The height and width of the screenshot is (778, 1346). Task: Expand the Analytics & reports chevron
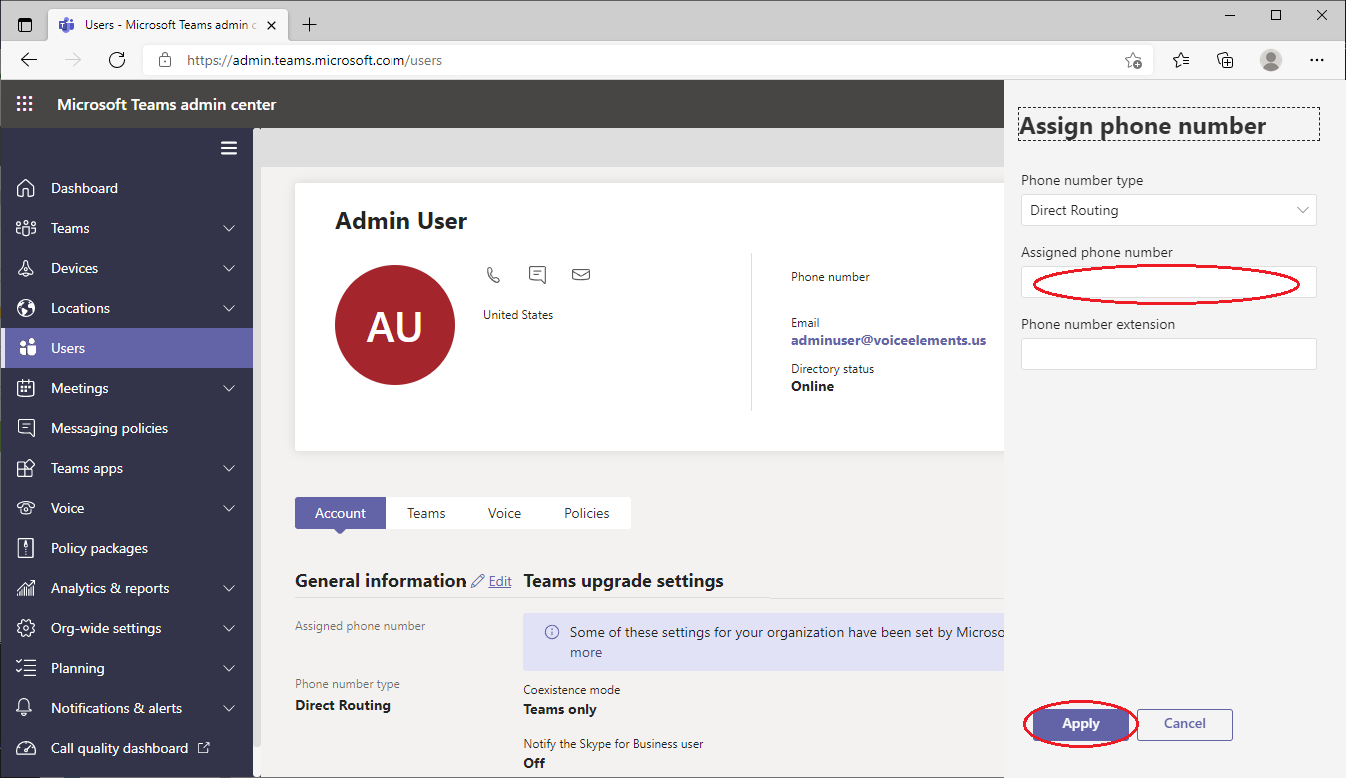pos(229,588)
